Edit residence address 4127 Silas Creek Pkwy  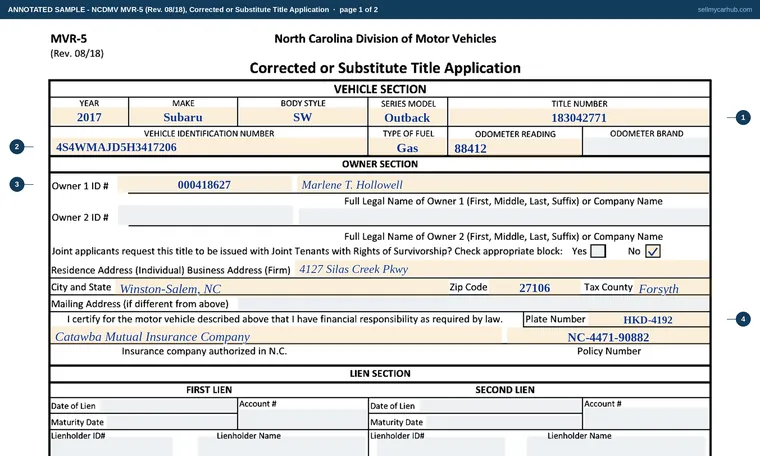pyautogui.click(x=502, y=269)
